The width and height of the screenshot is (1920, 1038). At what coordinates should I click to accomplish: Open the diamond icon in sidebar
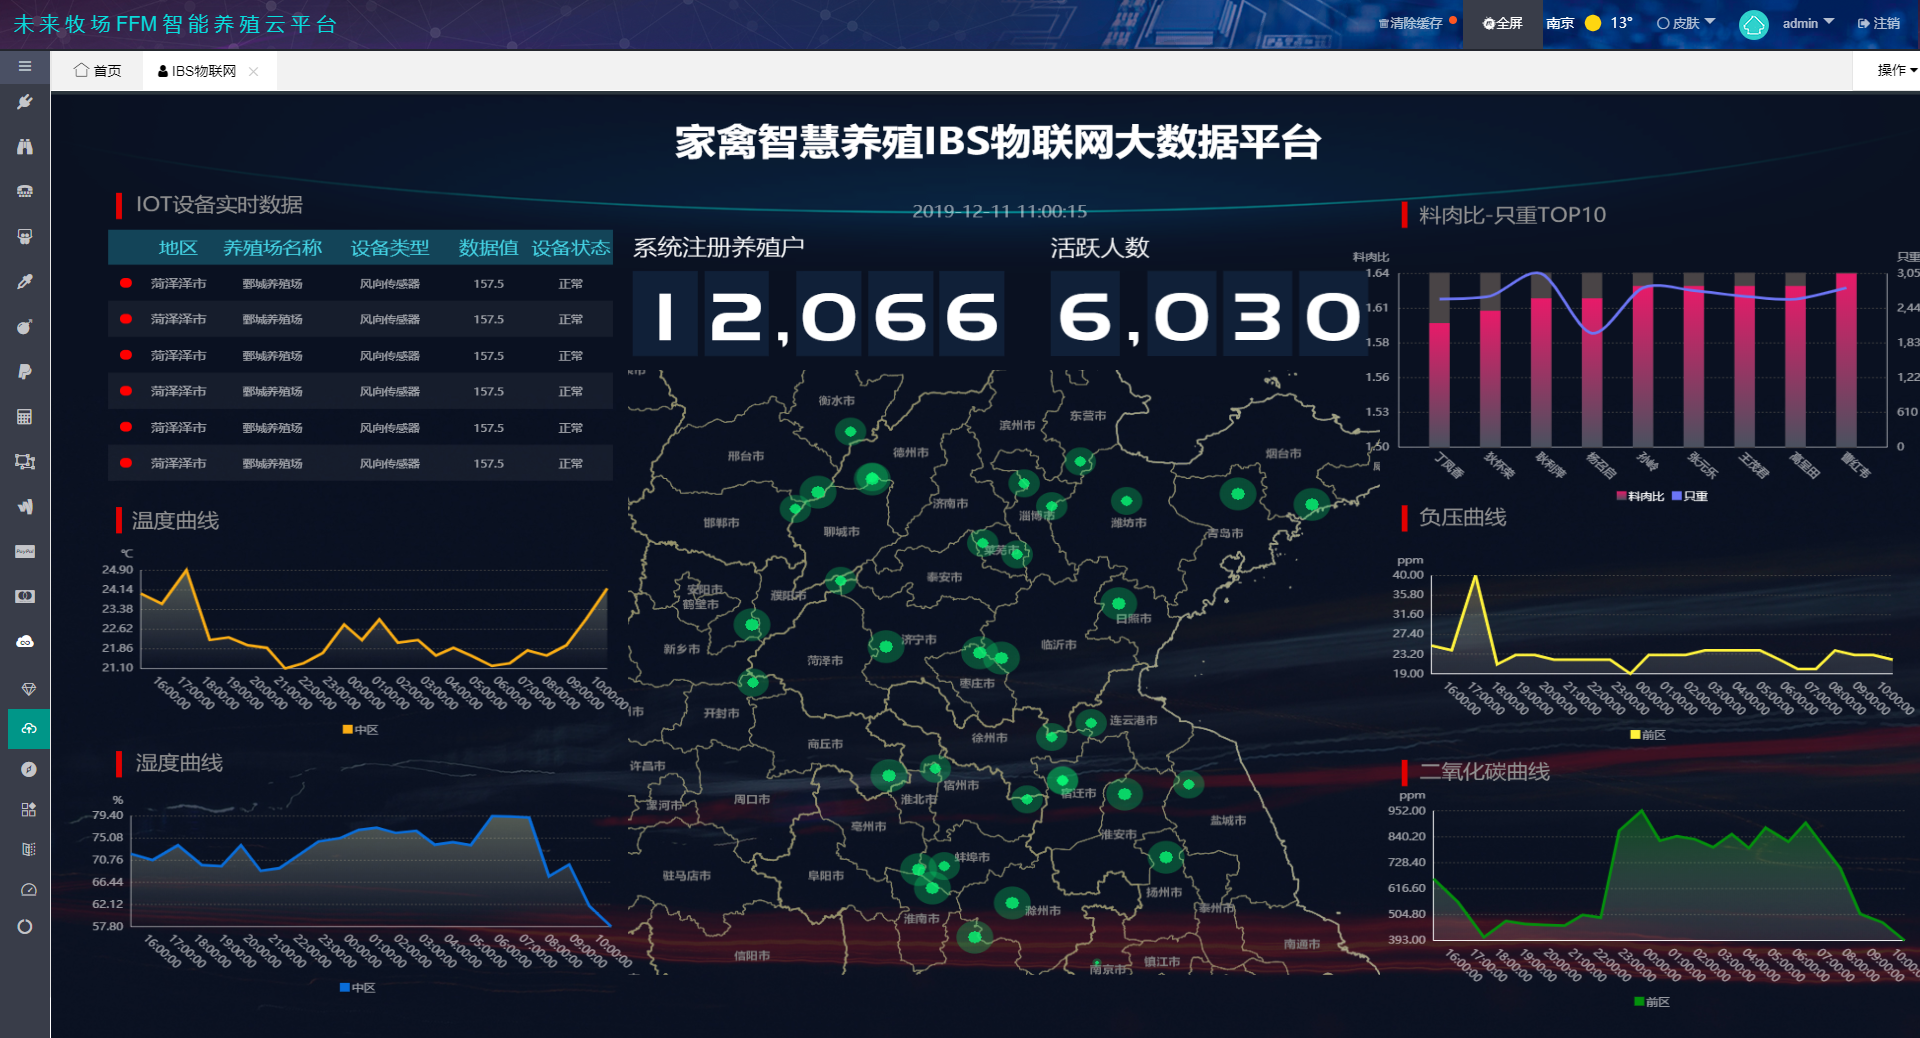28,689
